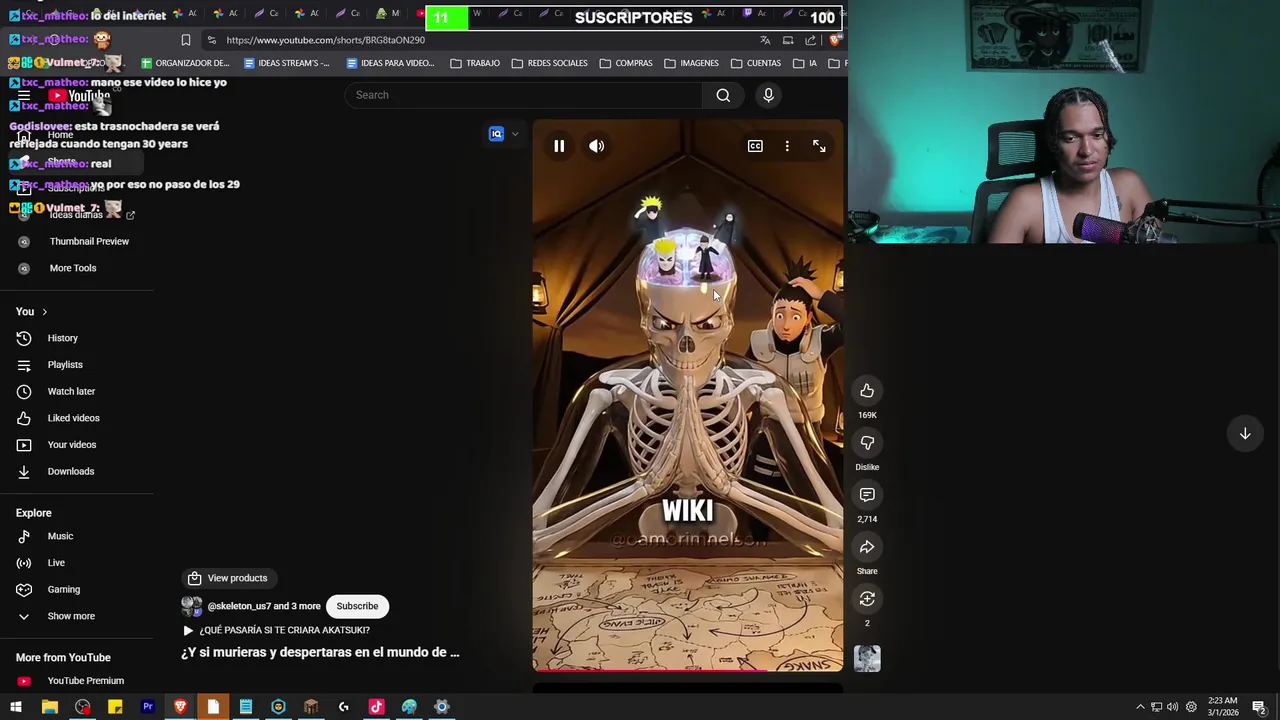Image resolution: width=1280 pixels, height=720 pixels.
Task: Open Windows Start menu
Action: point(16,707)
